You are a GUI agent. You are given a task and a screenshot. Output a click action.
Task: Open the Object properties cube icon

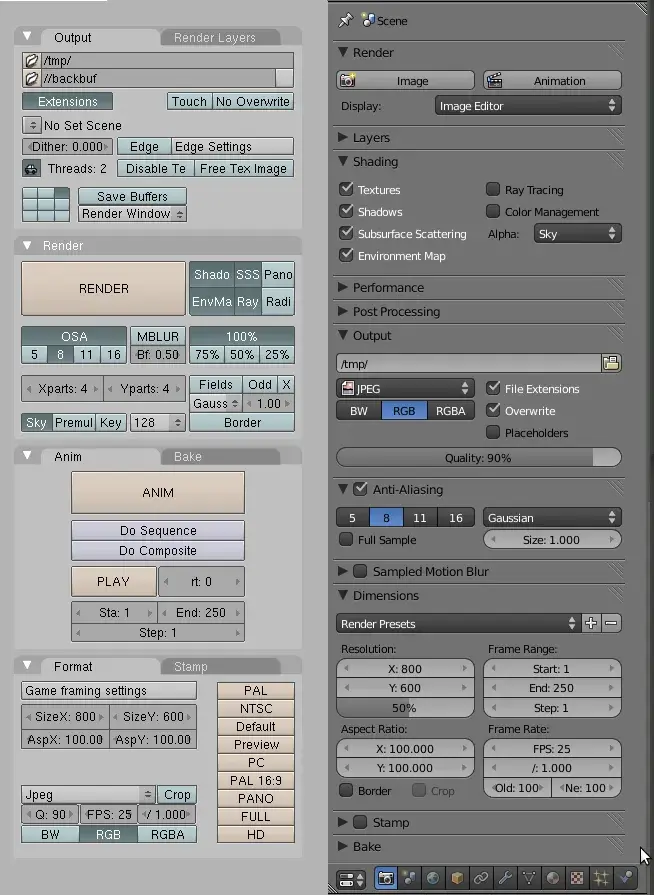click(x=457, y=878)
